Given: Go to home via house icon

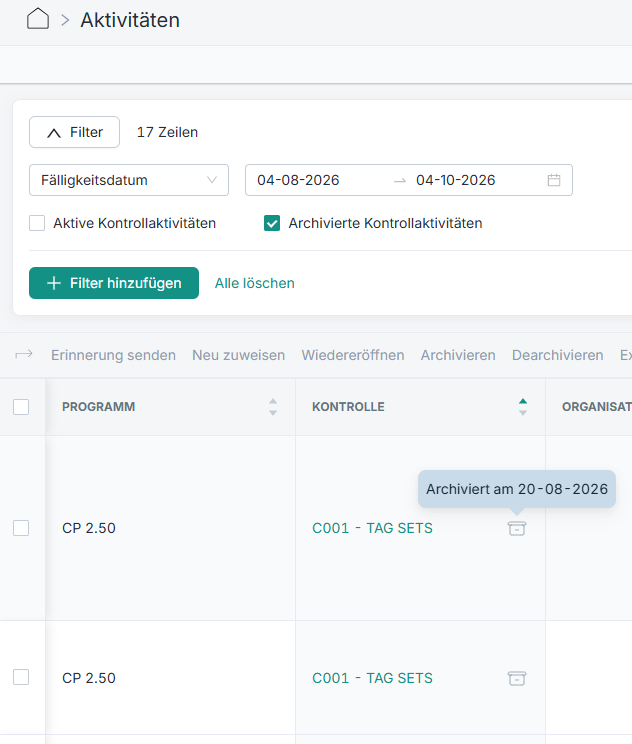Looking at the screenshot, I should tap(38, 19).
